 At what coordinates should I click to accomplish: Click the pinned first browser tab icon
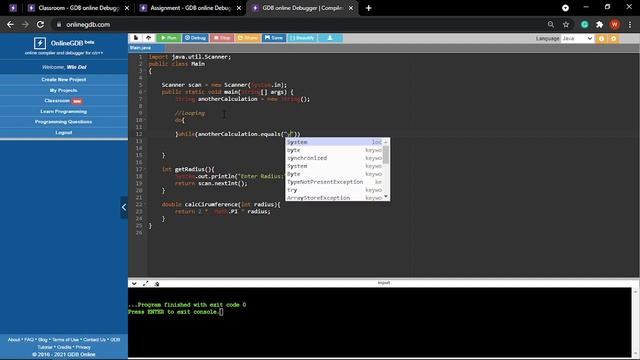[x=13, y=8]
